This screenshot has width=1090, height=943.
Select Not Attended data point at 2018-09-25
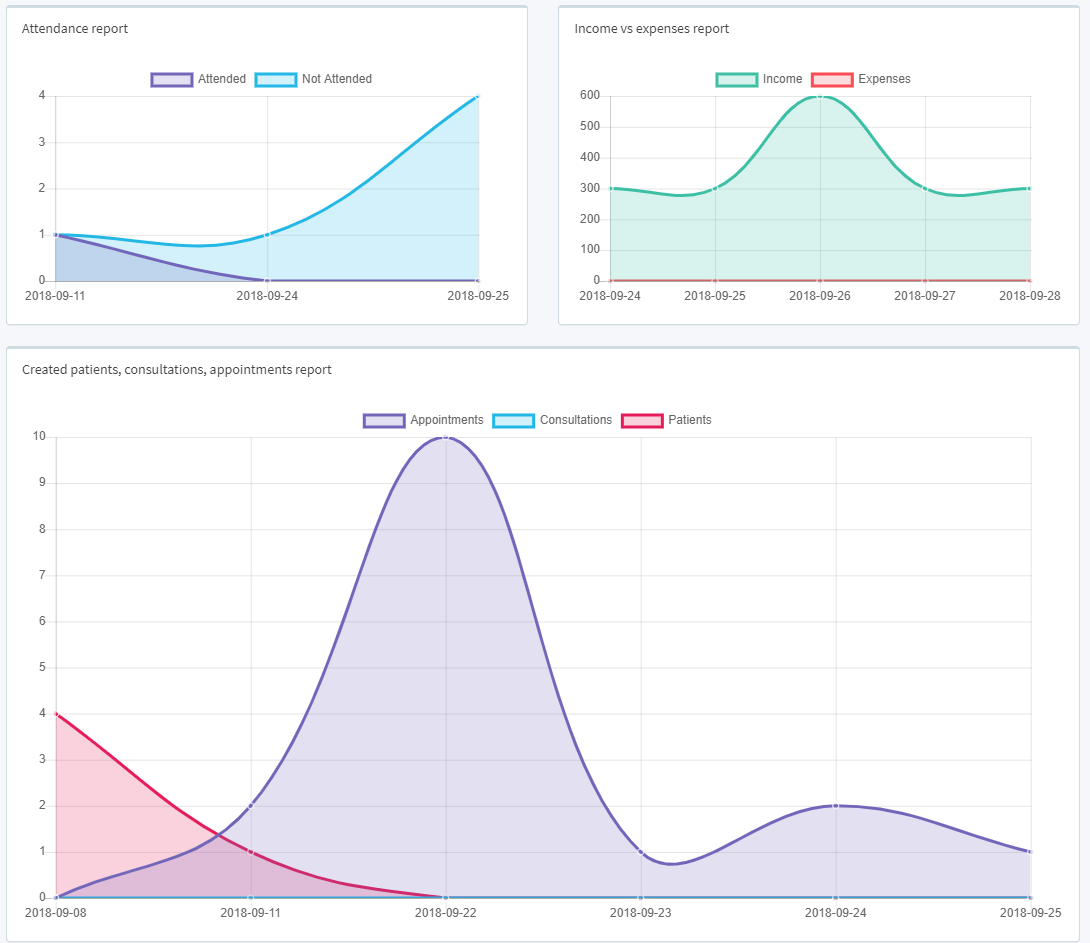coord(478,96)
